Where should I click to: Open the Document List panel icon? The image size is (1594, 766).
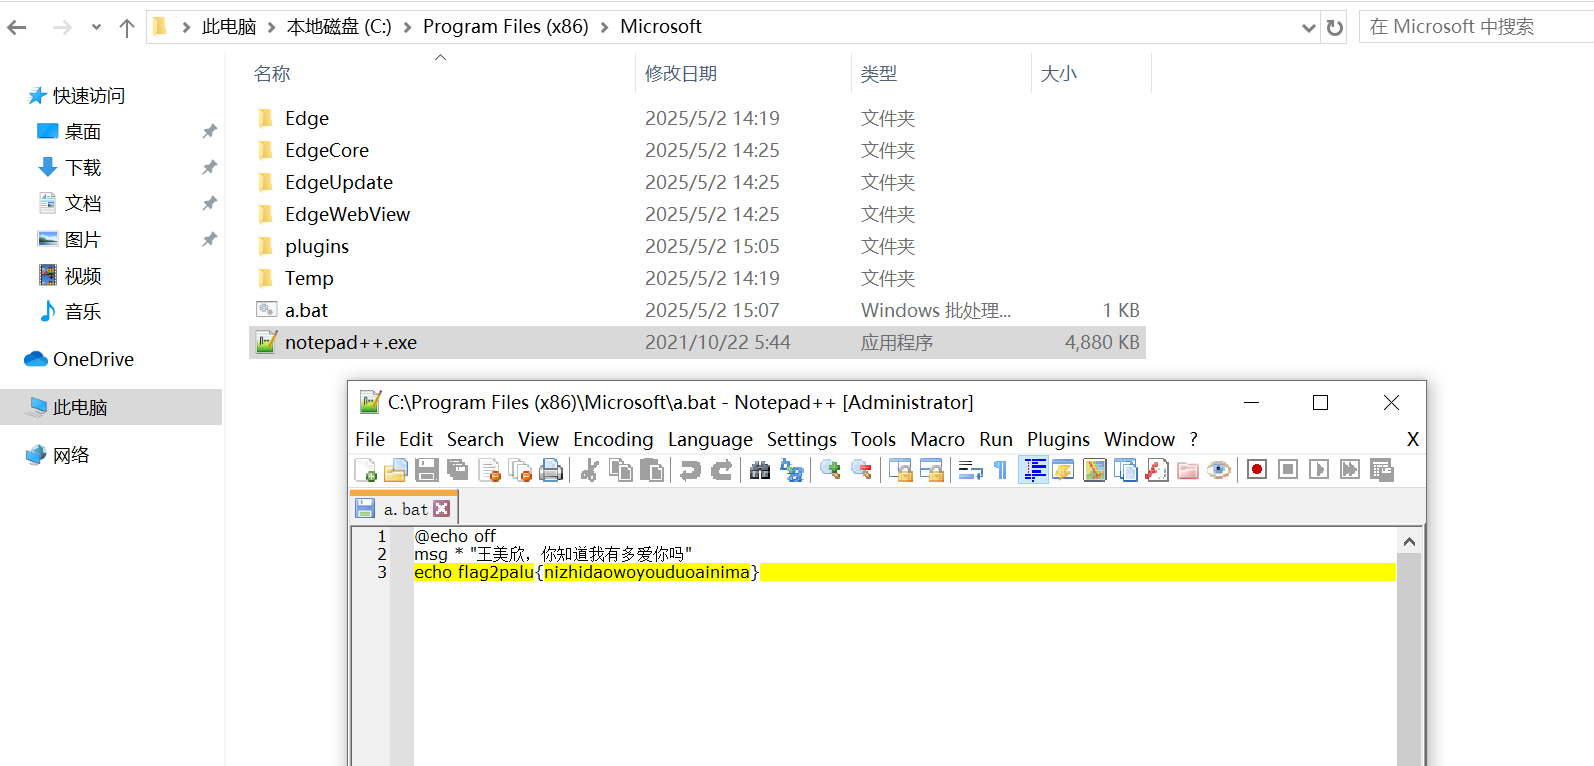pyautogui.click(x=1126, y=470)
